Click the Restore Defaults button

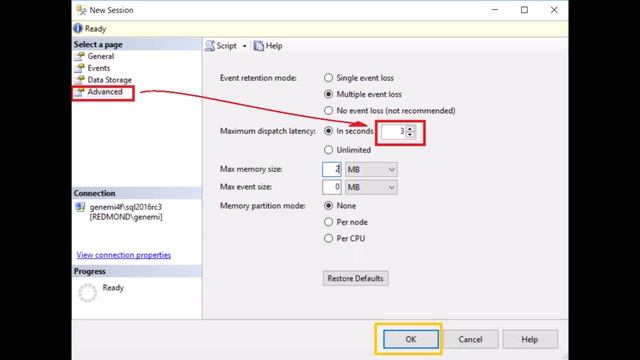pyautogui.click(x=356, y=278)
